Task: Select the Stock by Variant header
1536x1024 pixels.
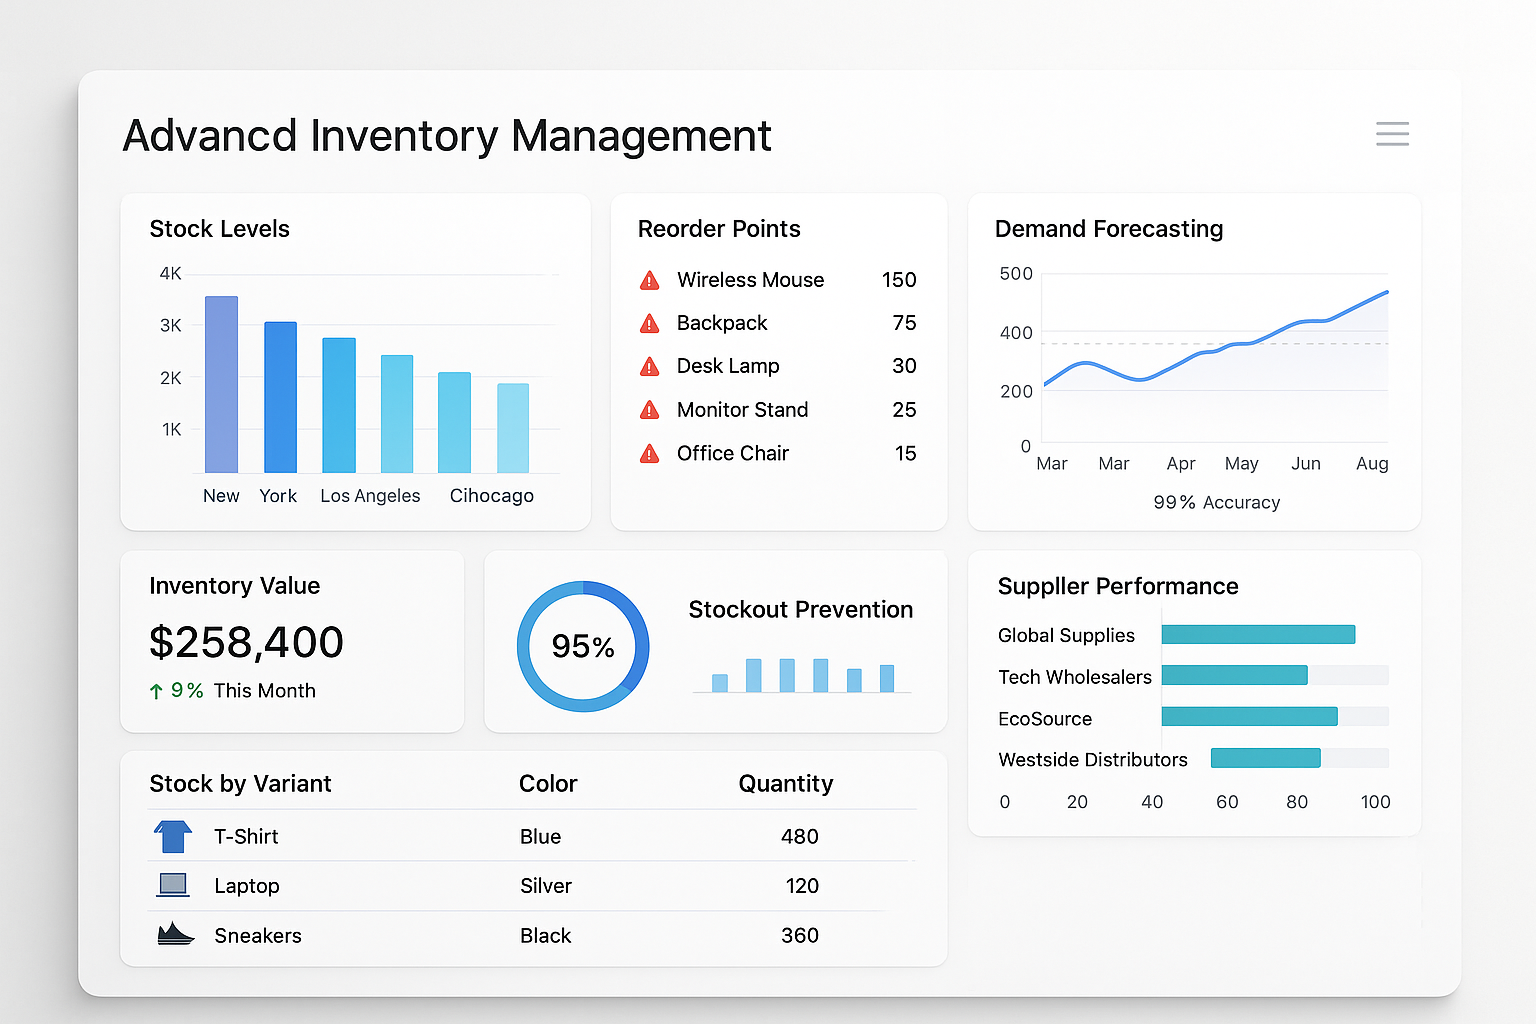Action: tap(240, 784)
